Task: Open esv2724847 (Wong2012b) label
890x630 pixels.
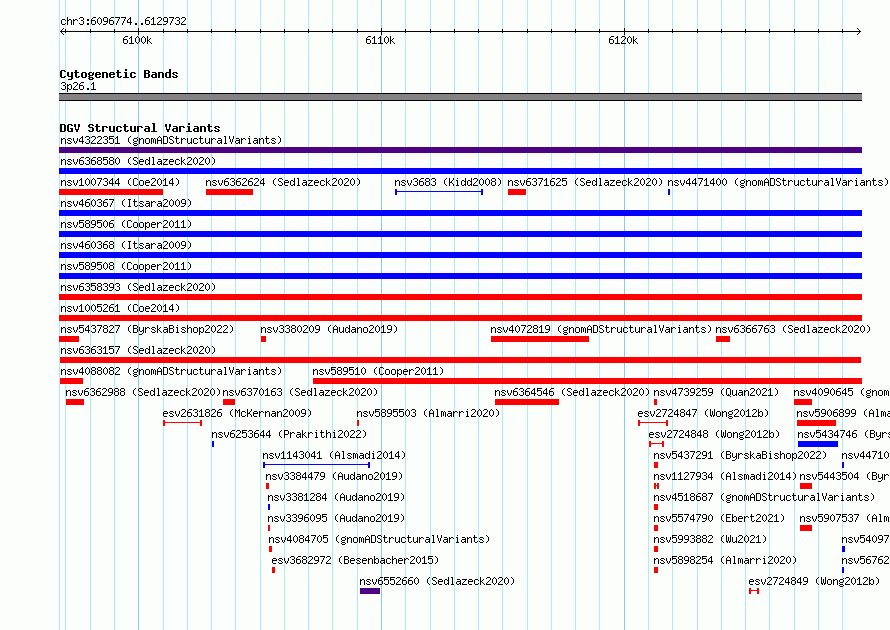Action: [703, 413]
